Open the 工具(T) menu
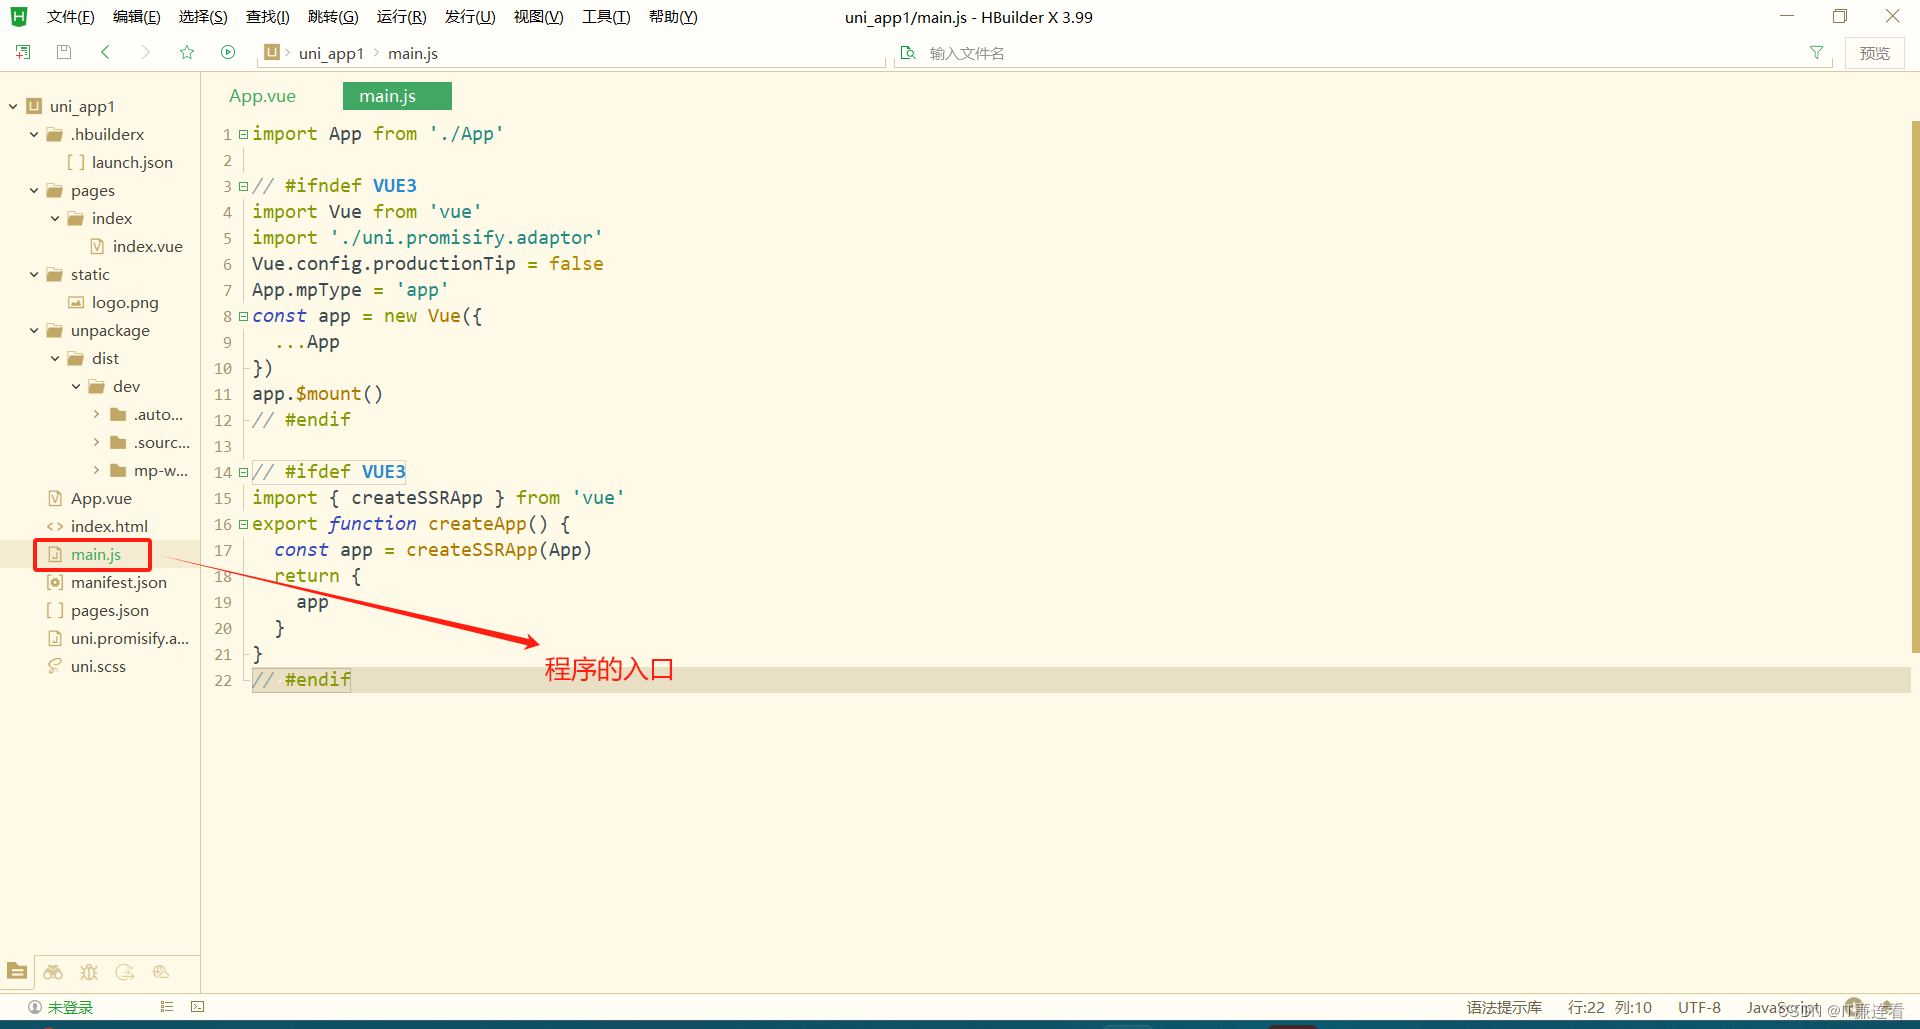This screenshot has width=1920, height=1029. click(606, 17)
